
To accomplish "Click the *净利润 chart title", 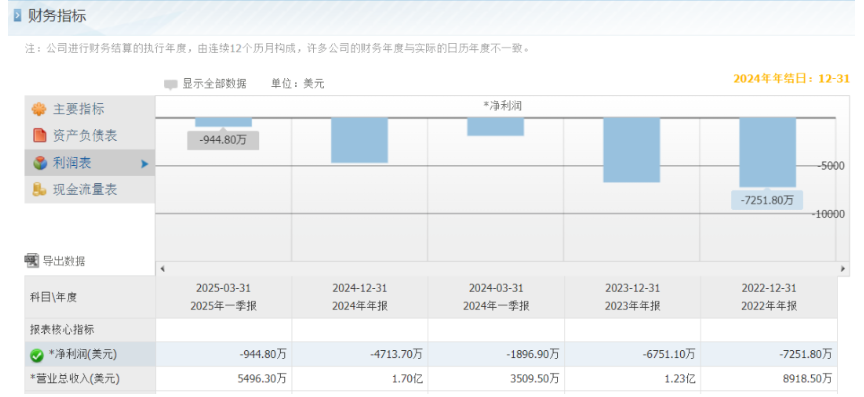I will pyautogui.click(x=502, y=106).
